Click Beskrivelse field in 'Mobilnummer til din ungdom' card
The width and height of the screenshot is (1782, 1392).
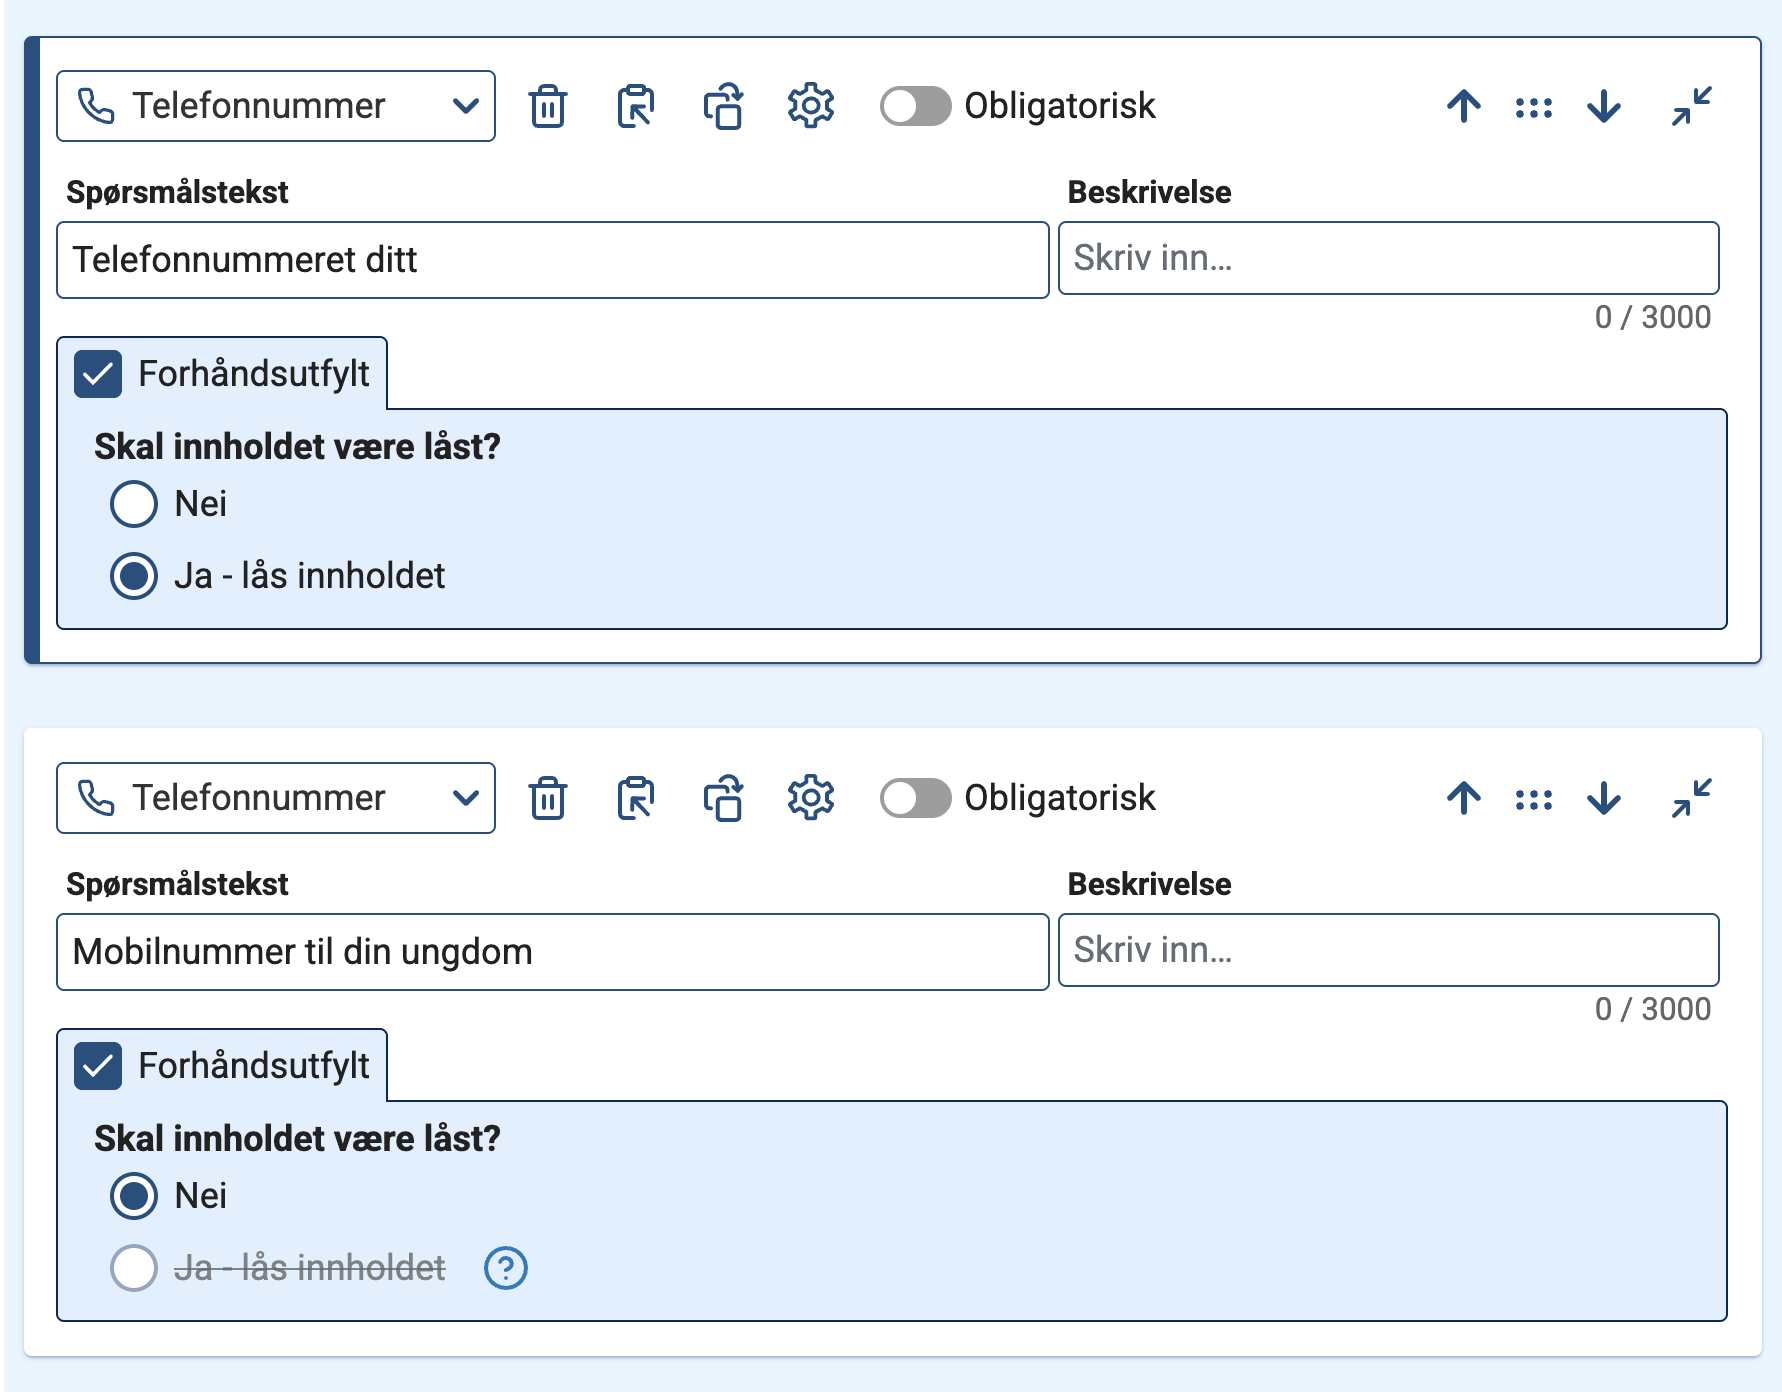(1389, 950)
